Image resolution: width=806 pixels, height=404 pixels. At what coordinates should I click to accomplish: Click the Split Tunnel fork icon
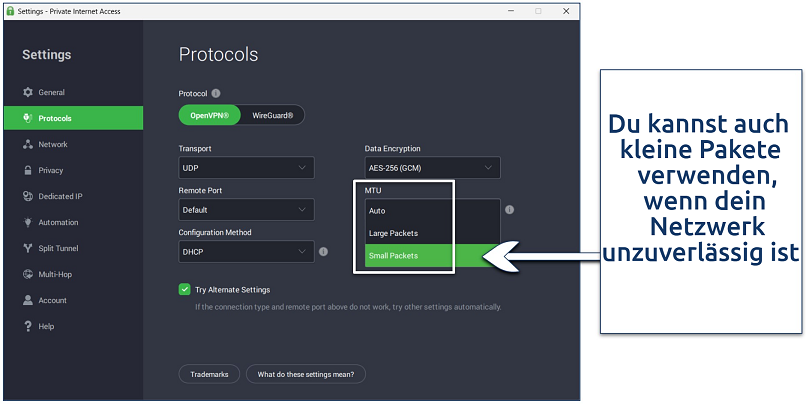[28, 248]
